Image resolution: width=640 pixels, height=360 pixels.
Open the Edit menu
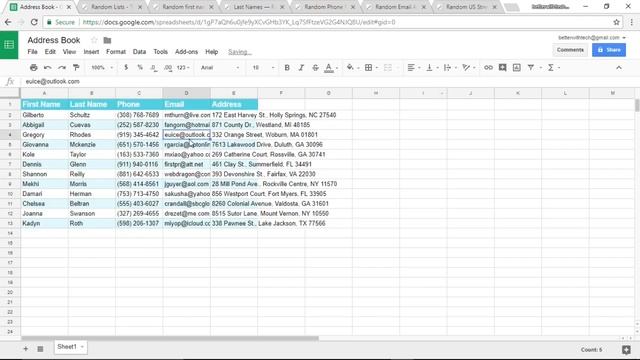[x=50, y=52]
